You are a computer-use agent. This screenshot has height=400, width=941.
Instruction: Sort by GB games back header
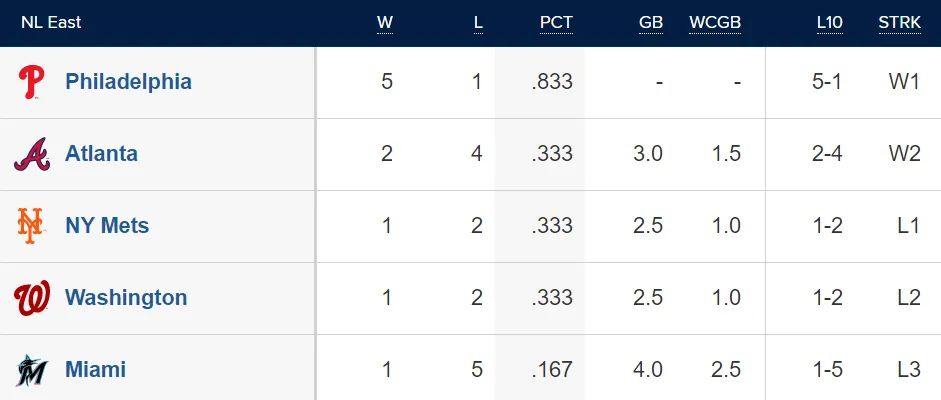[651, 23]
